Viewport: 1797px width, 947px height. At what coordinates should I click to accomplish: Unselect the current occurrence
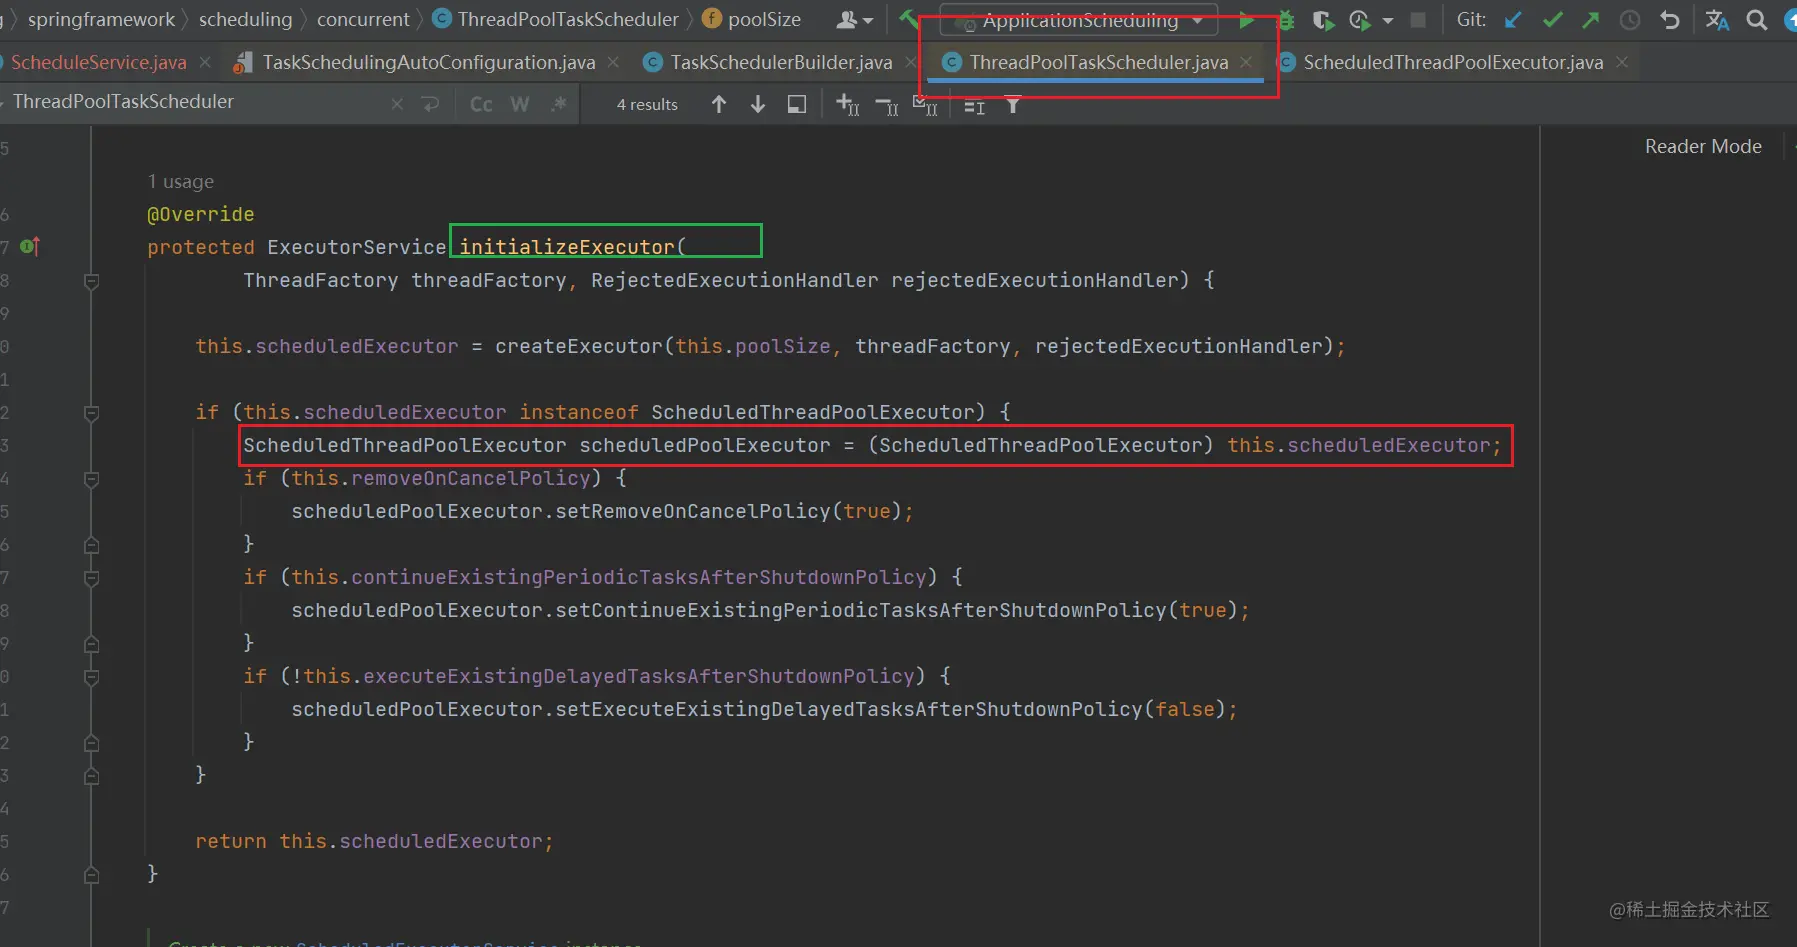coord(886,105)
